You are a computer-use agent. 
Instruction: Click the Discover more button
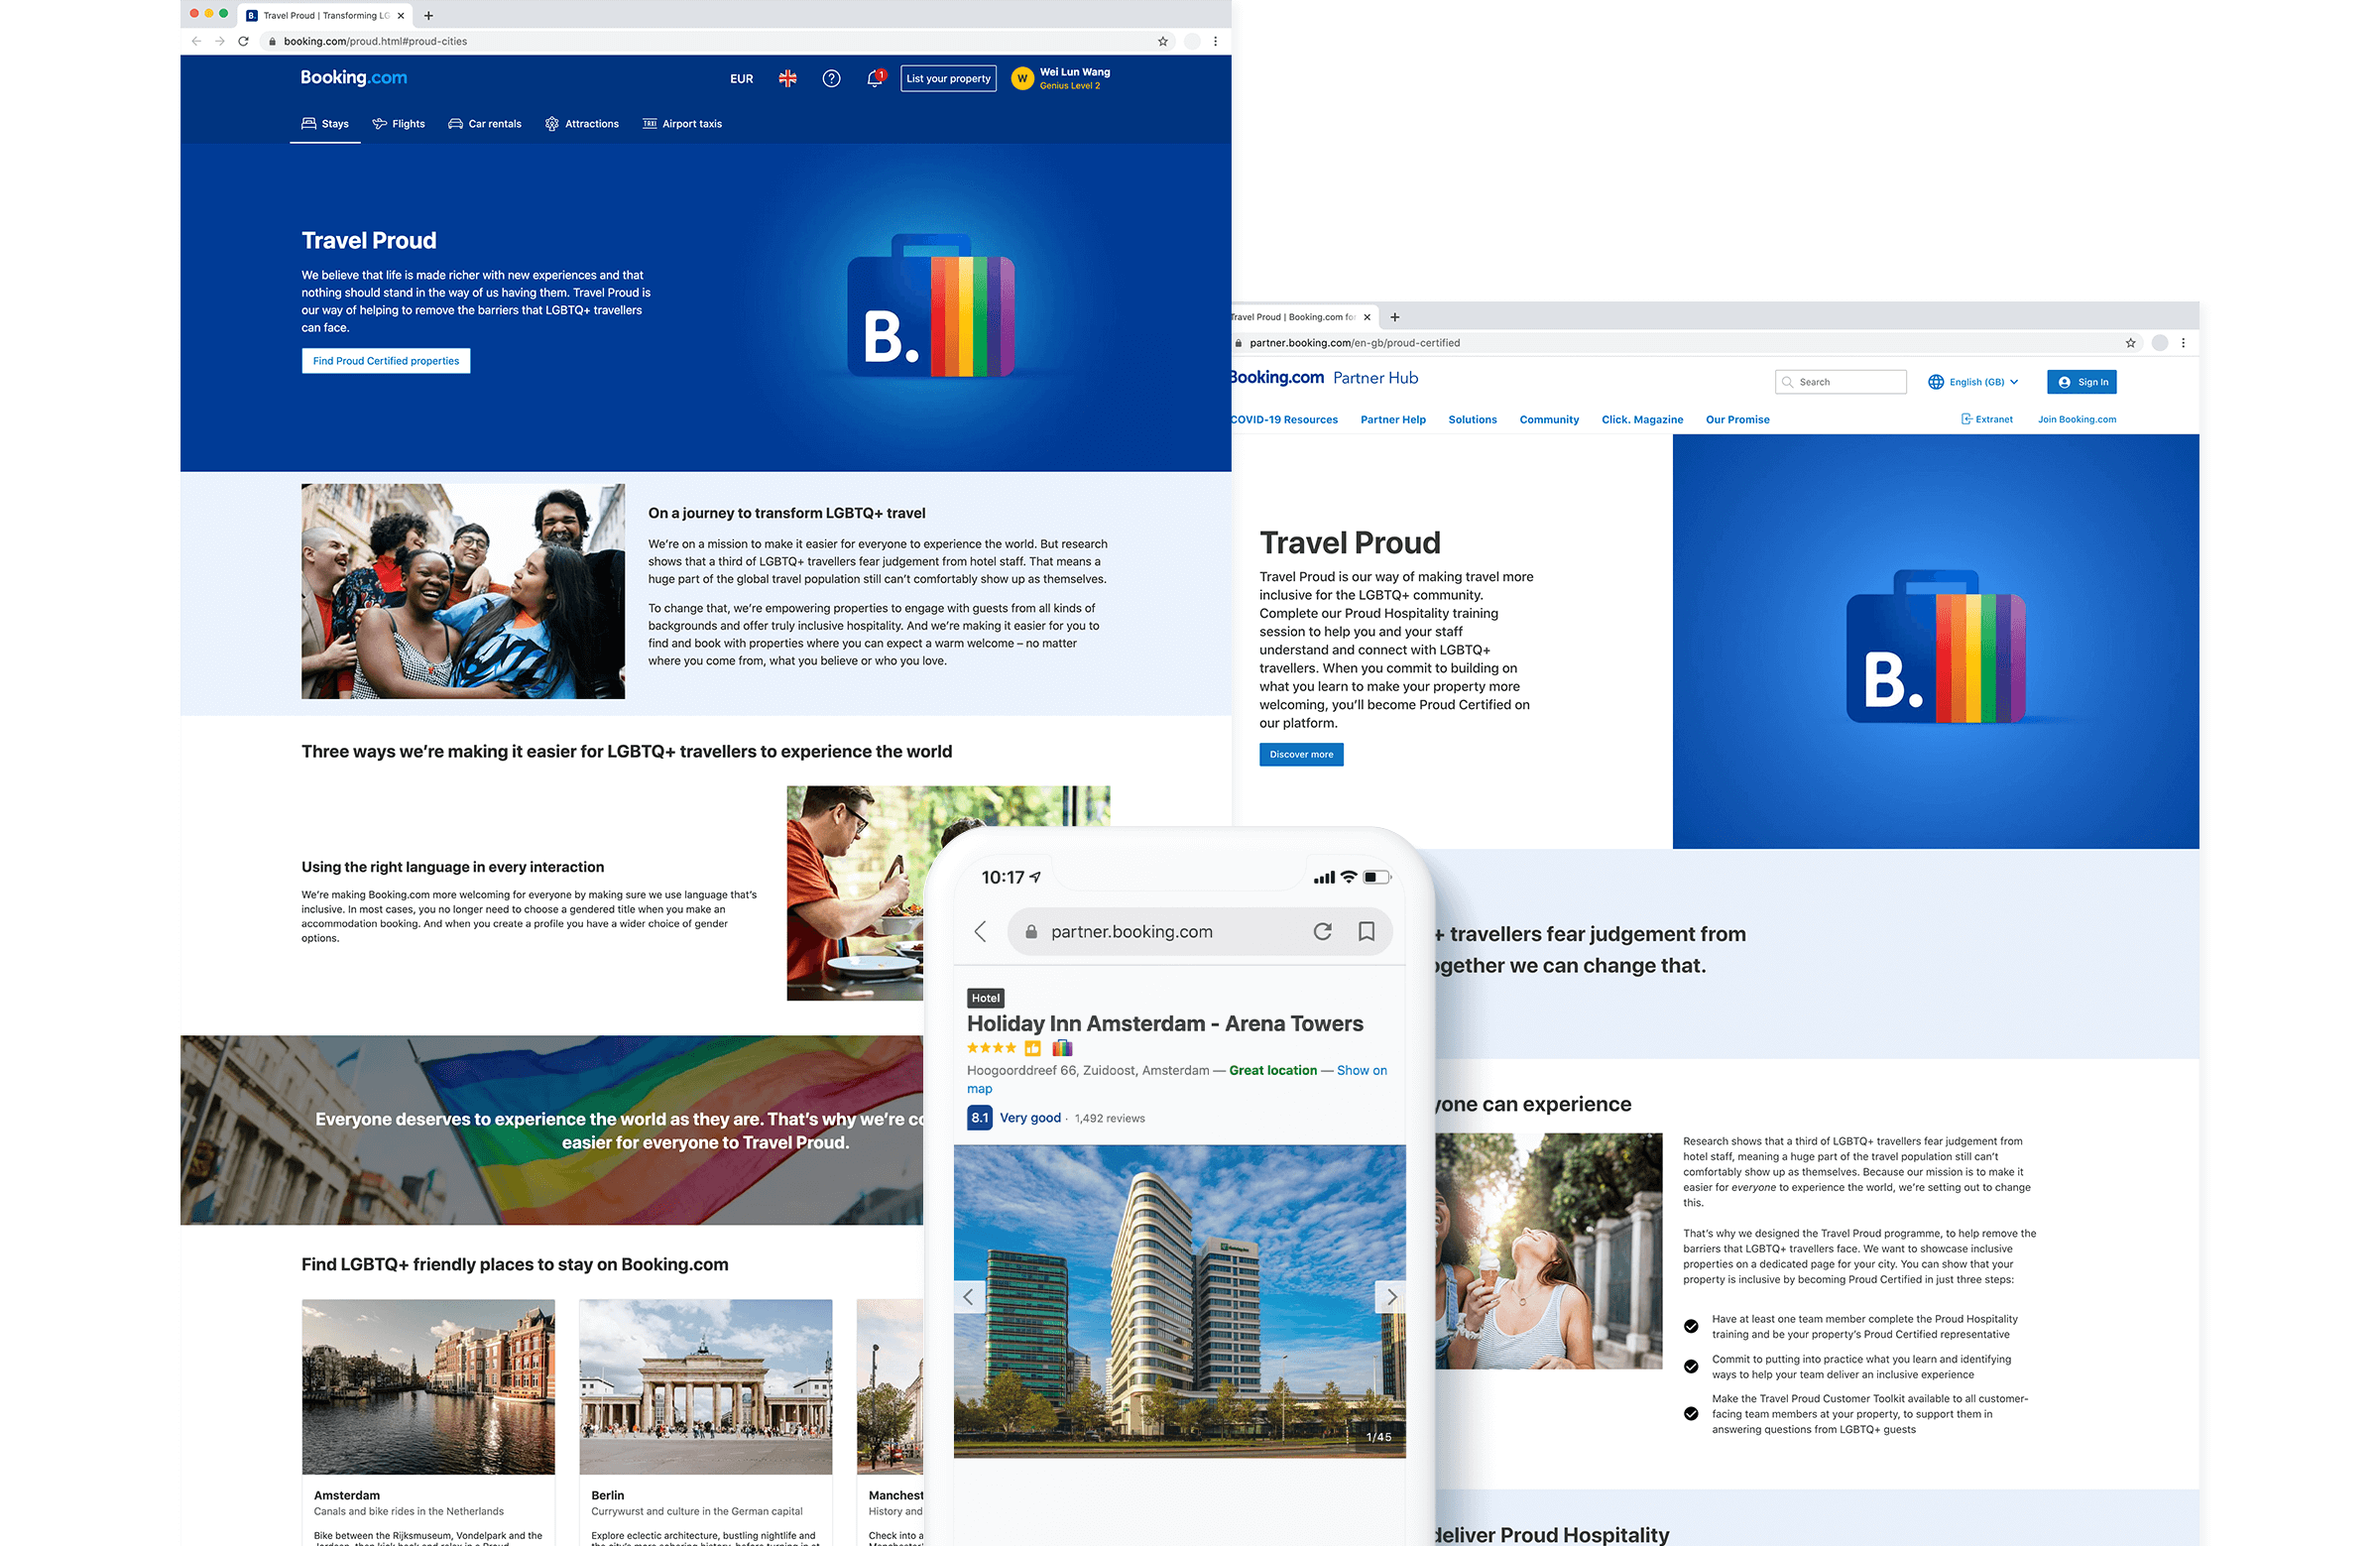(1301, 755)
